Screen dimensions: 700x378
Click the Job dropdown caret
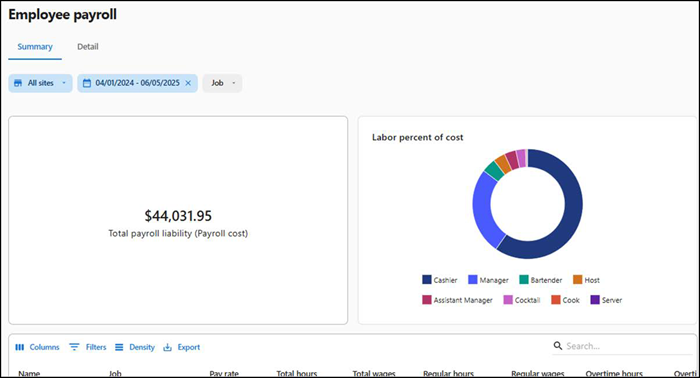pos(233,83)
